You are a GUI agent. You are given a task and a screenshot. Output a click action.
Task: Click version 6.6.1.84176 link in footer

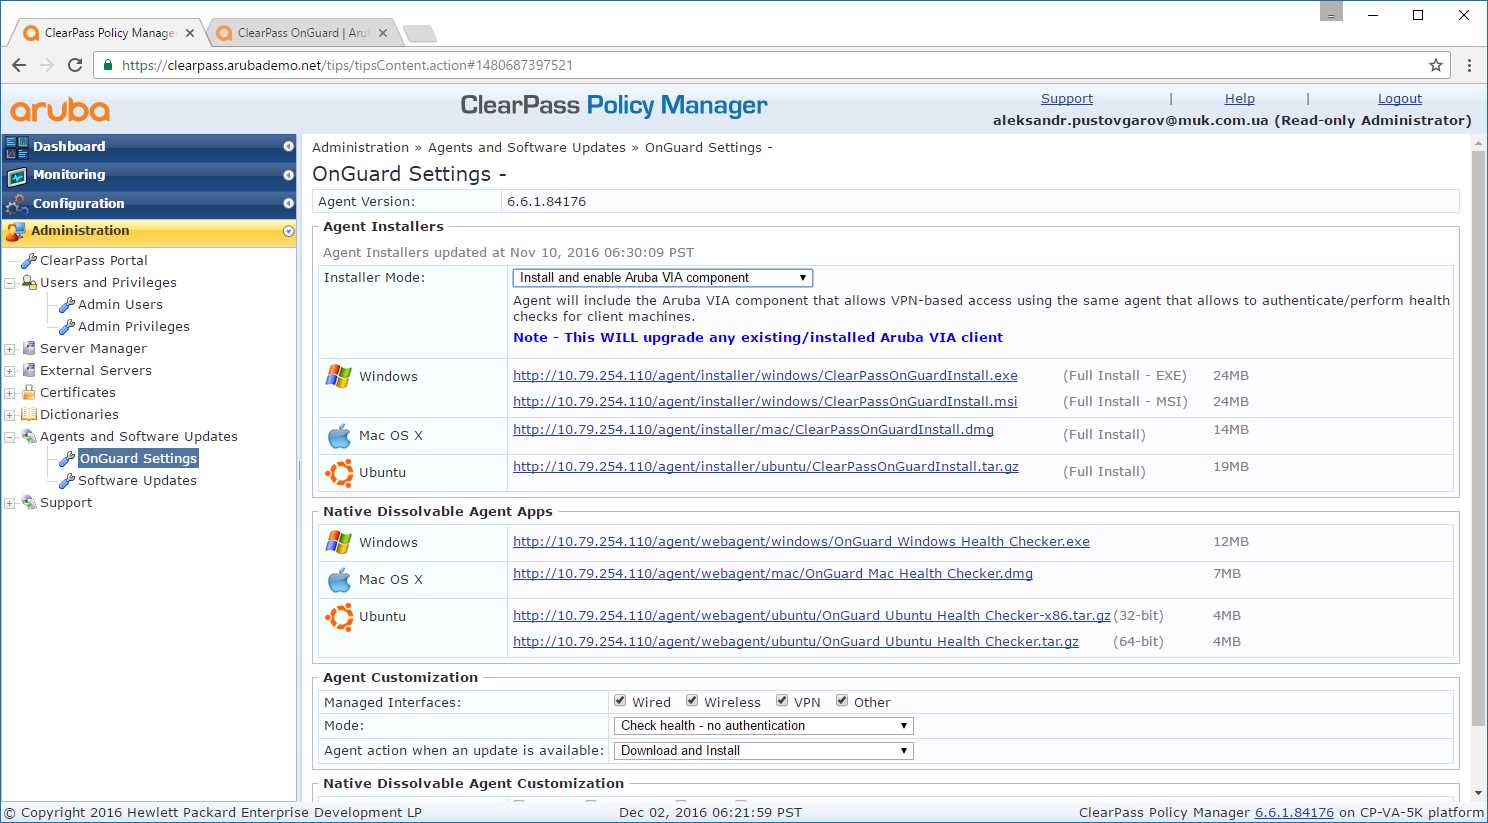[1294, 813]
